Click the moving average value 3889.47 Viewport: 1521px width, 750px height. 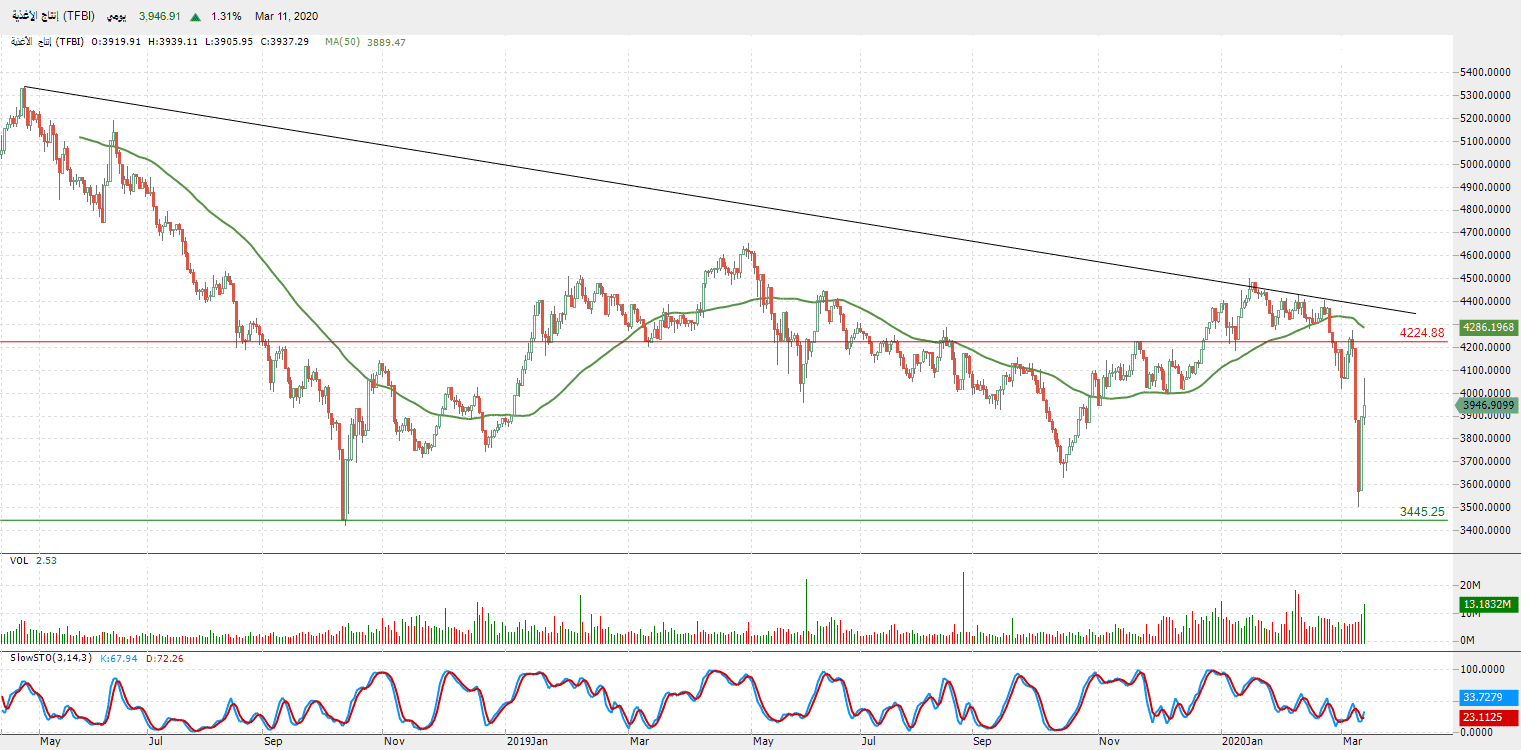[386, 42]
